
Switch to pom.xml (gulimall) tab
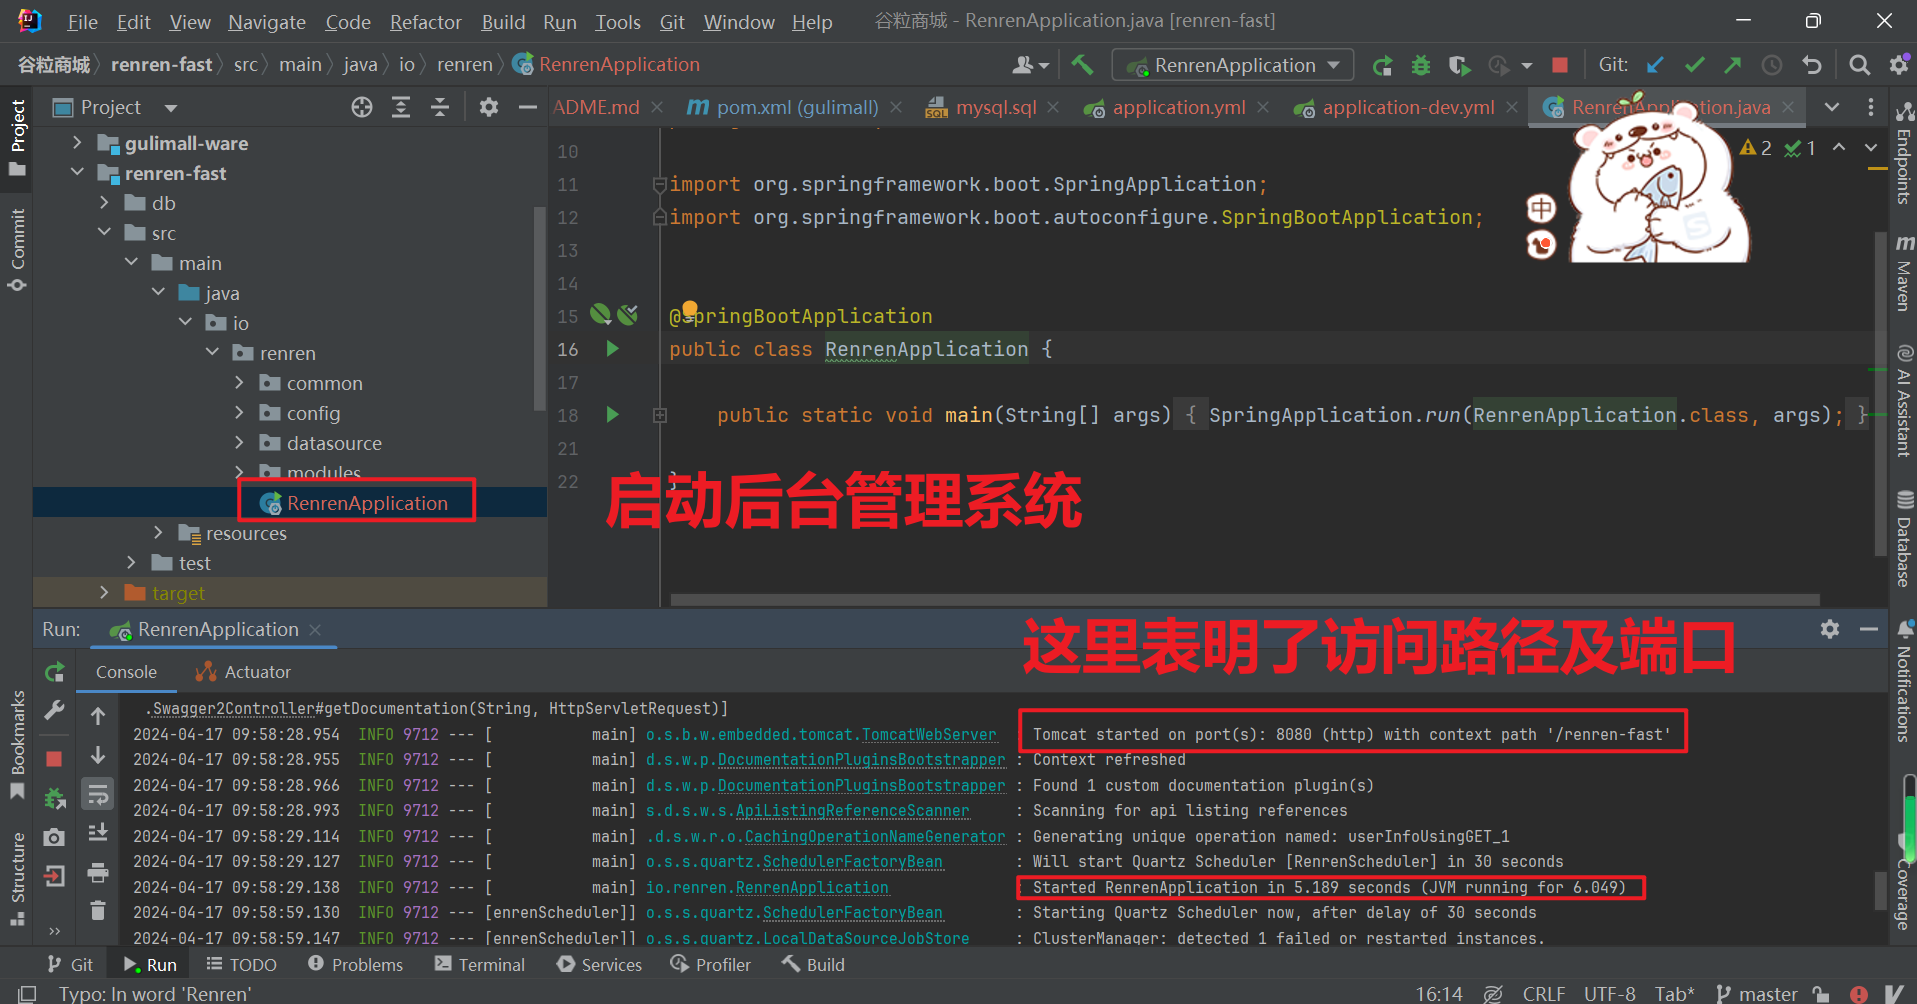796,107
